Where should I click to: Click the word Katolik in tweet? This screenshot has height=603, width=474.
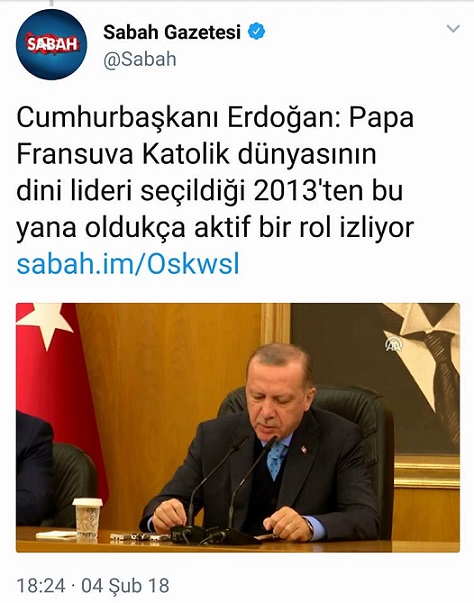tap(186, 155)
